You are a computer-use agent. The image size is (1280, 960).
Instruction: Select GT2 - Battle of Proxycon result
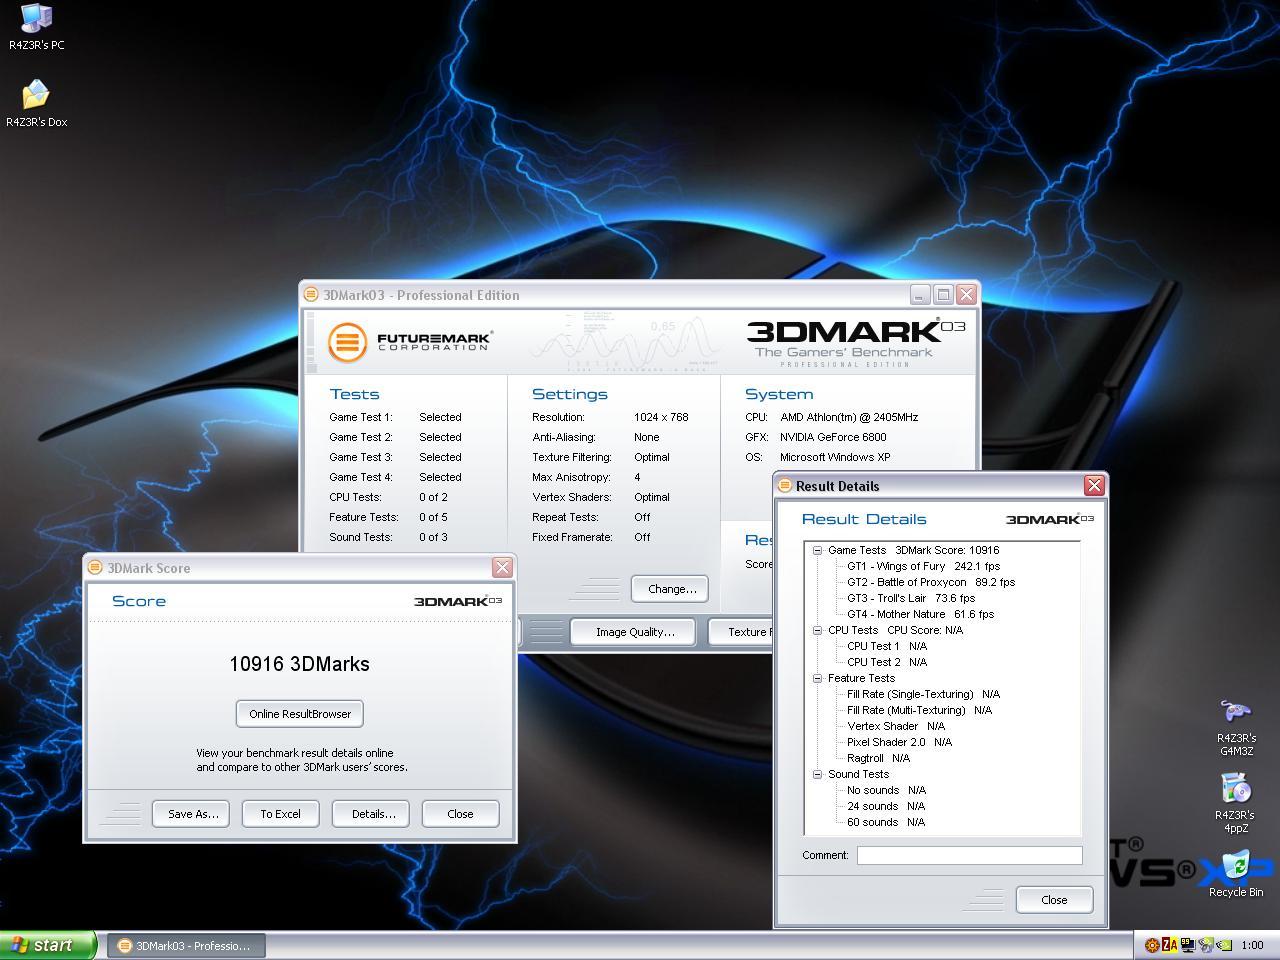(931, 582)
